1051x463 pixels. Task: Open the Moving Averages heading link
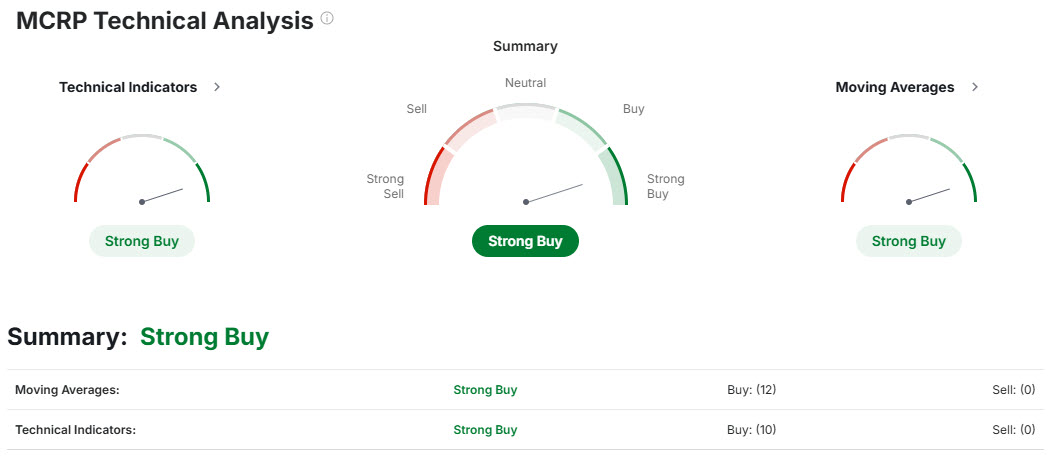coord(894,87)
